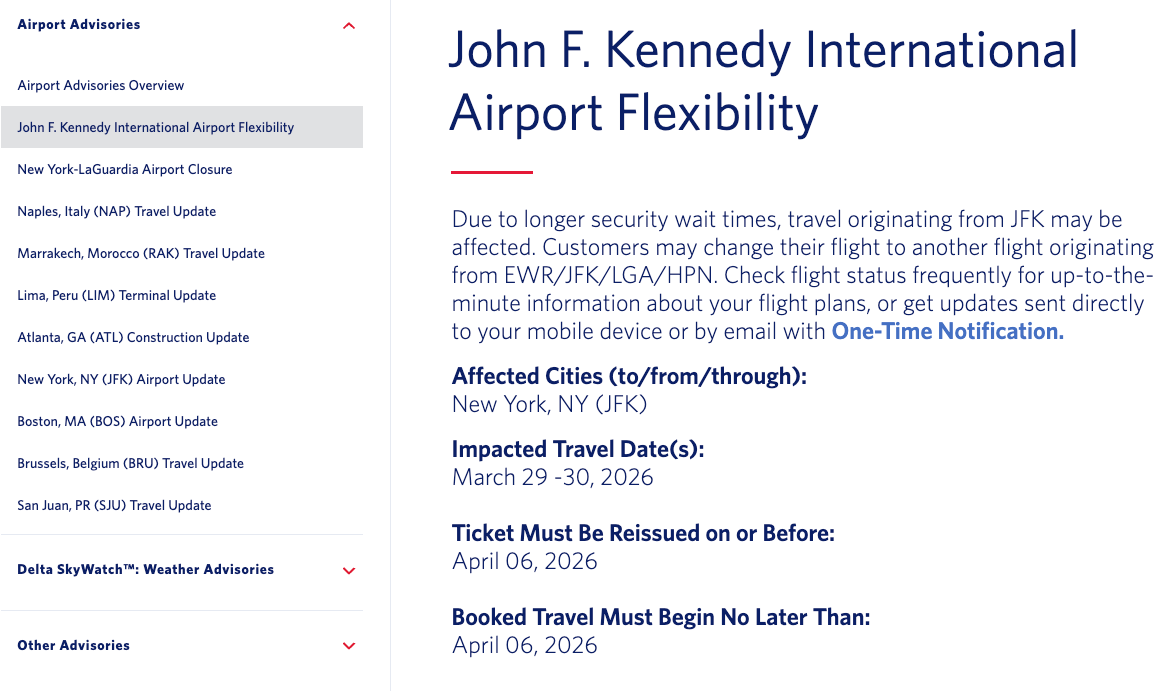Screen dimensions: 1173x691
Task: Click the Airport Advisories section header
Action: 78,24
